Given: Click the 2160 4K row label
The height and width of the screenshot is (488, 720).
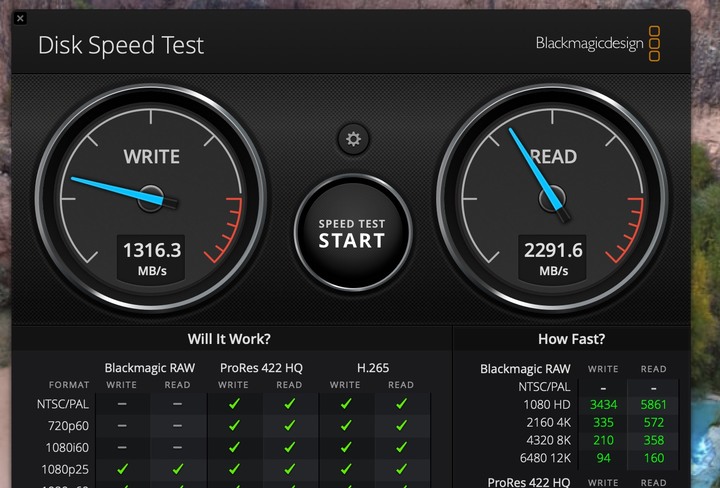Looking at the screenshot, I should 549,422.
